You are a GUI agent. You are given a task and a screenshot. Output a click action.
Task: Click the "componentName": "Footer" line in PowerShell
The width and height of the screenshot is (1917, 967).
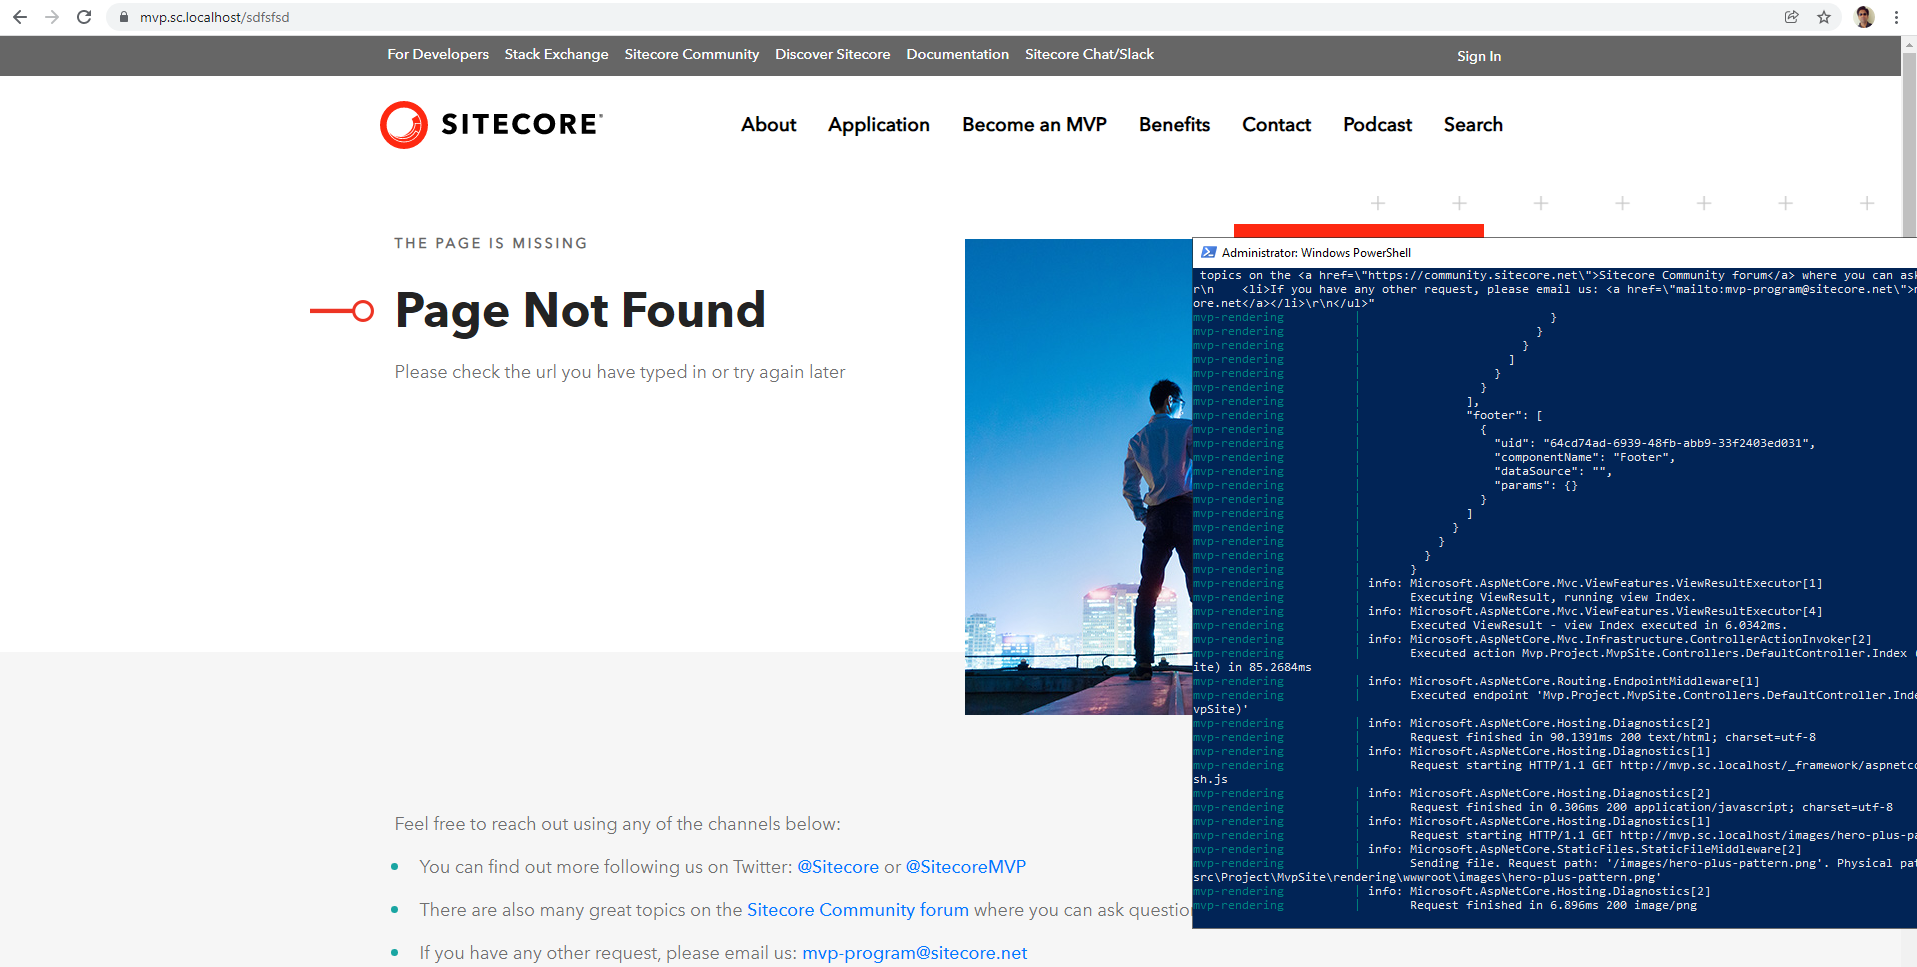pos(1584,457)
